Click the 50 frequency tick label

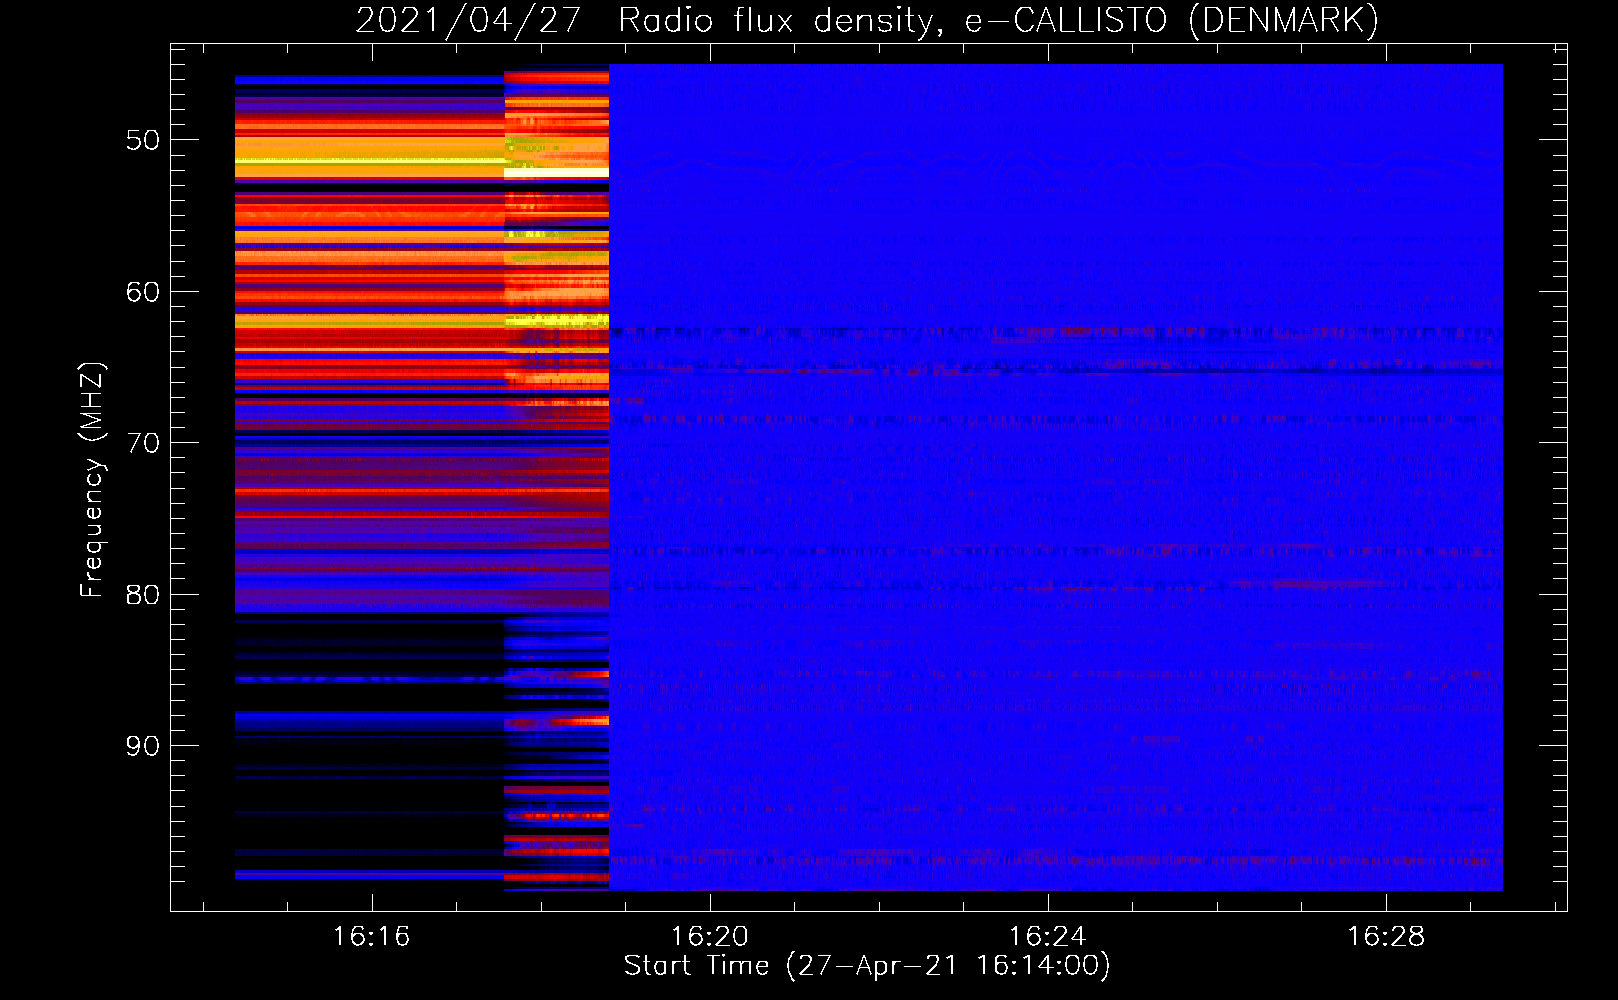coord(142,140)
